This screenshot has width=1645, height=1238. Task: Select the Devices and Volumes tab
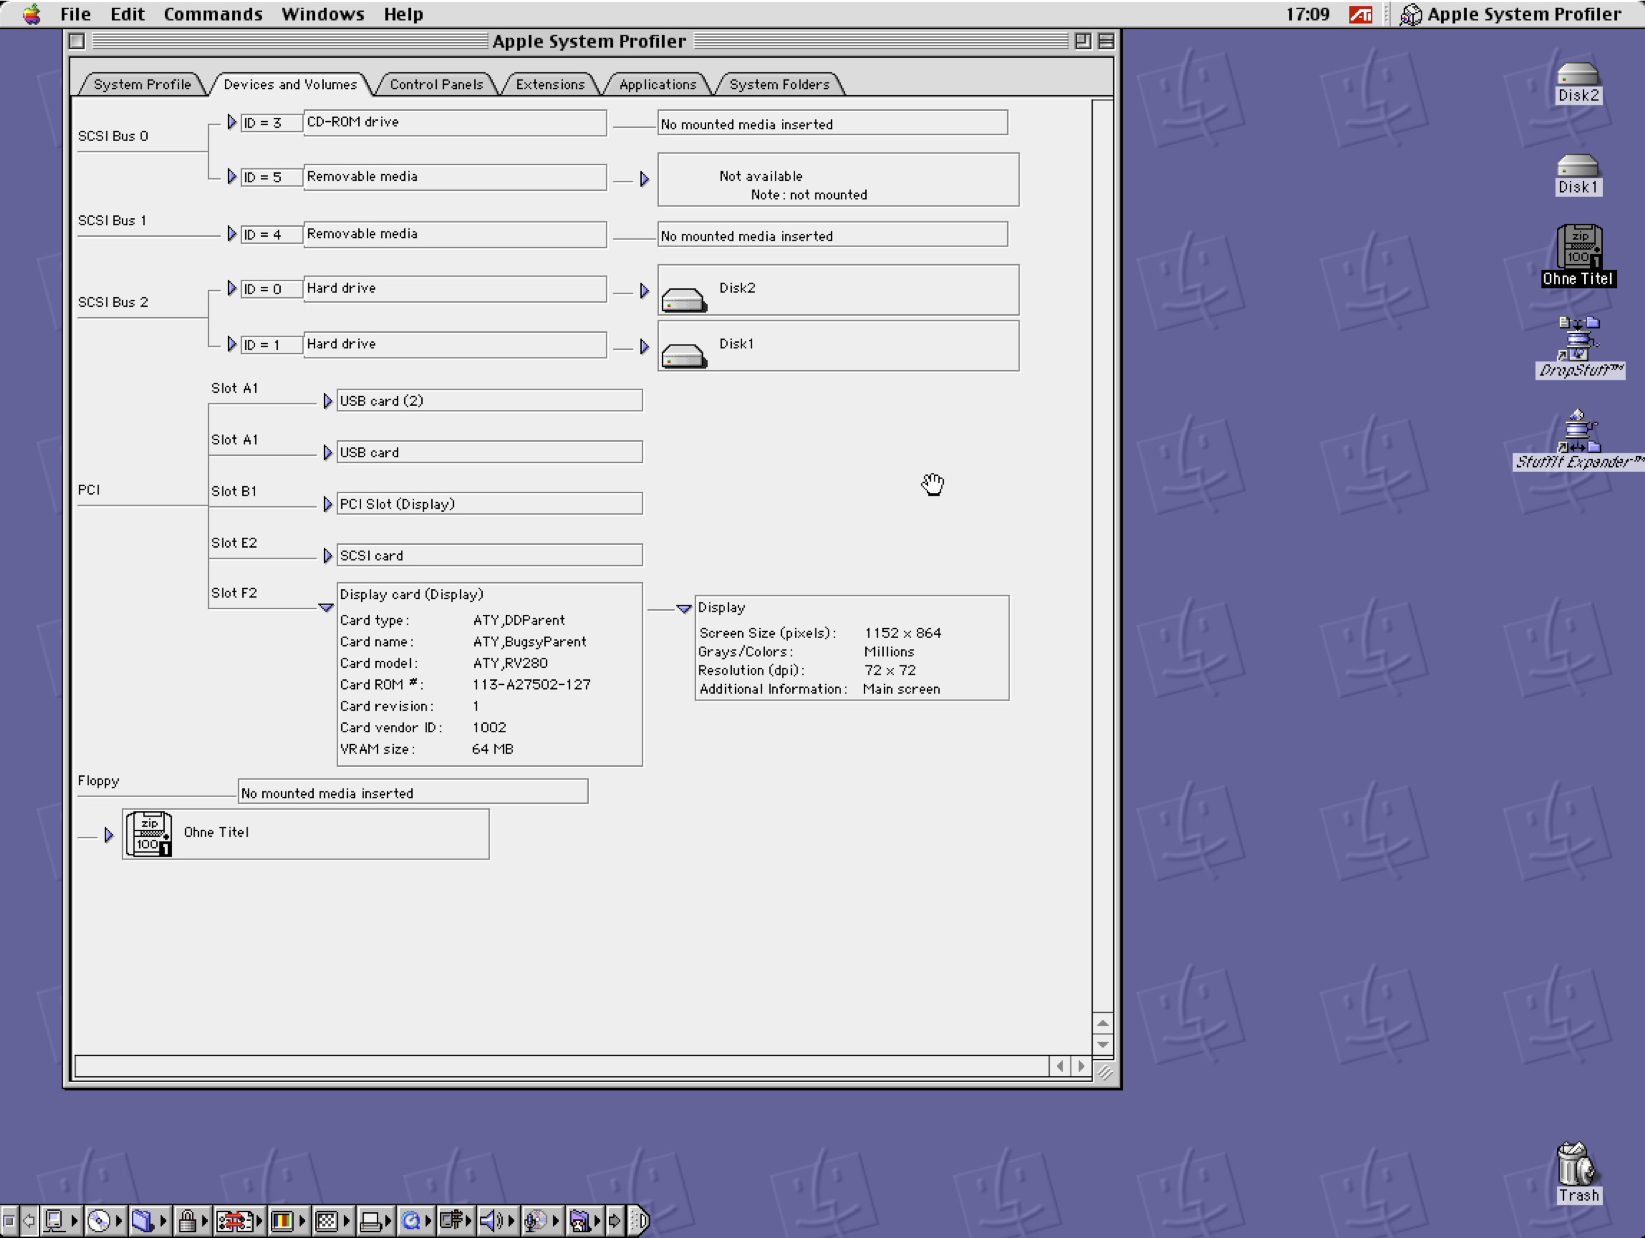(290, 85)
